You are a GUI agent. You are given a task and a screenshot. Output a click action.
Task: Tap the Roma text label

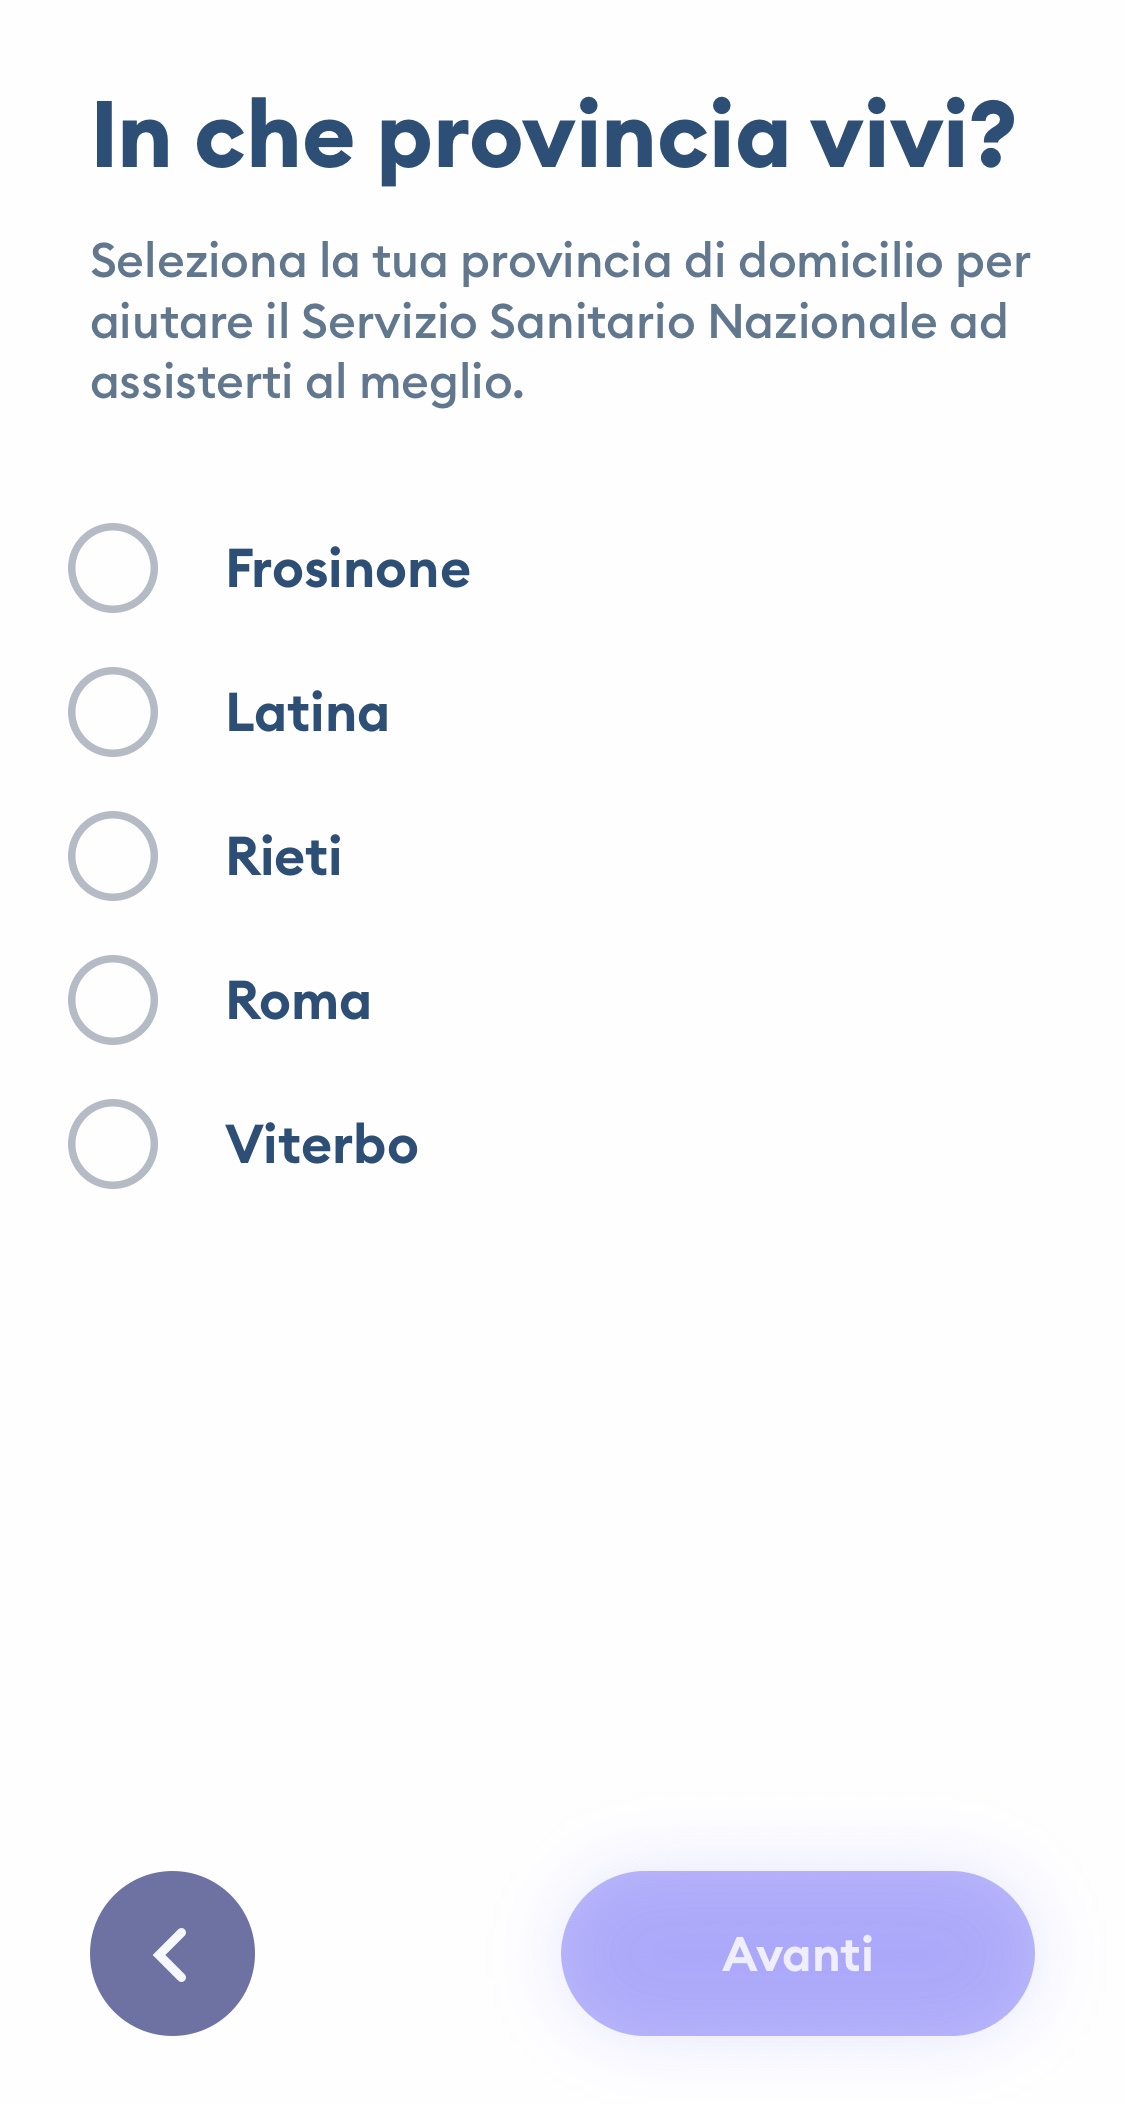point(298,1001)
